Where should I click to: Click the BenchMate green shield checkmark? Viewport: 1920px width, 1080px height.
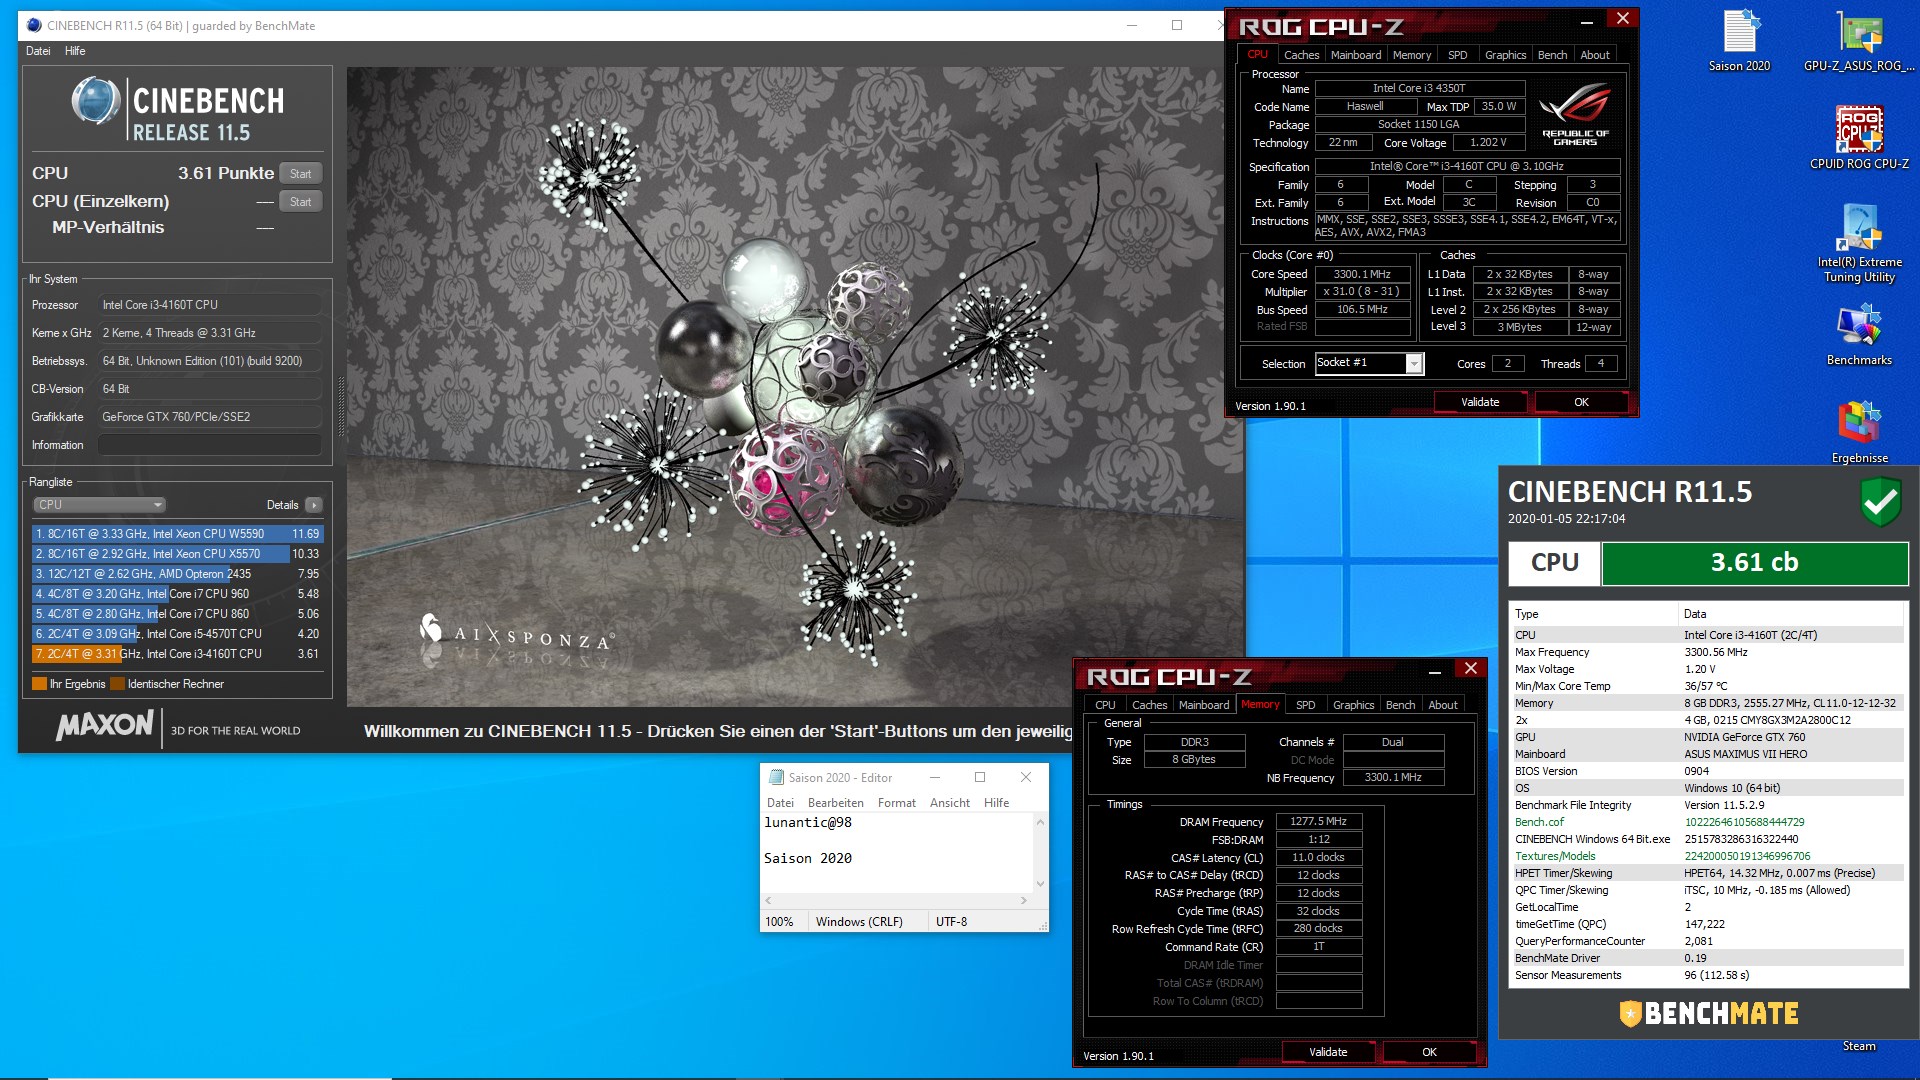1880,501
